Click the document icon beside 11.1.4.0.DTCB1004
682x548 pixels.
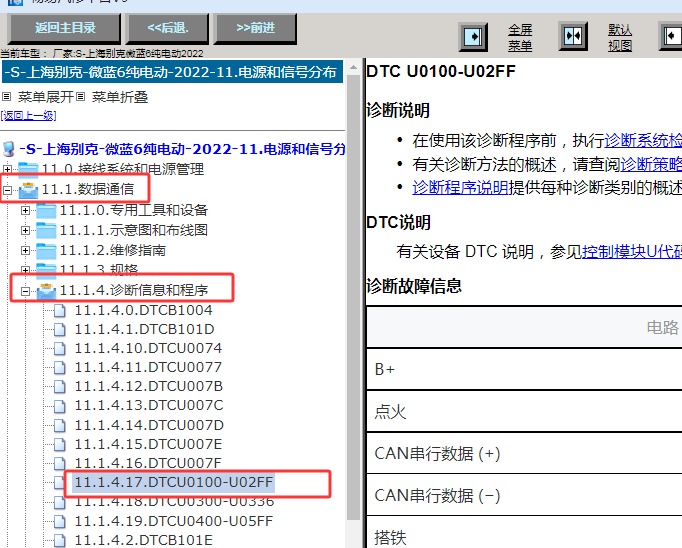pos(60,311)
